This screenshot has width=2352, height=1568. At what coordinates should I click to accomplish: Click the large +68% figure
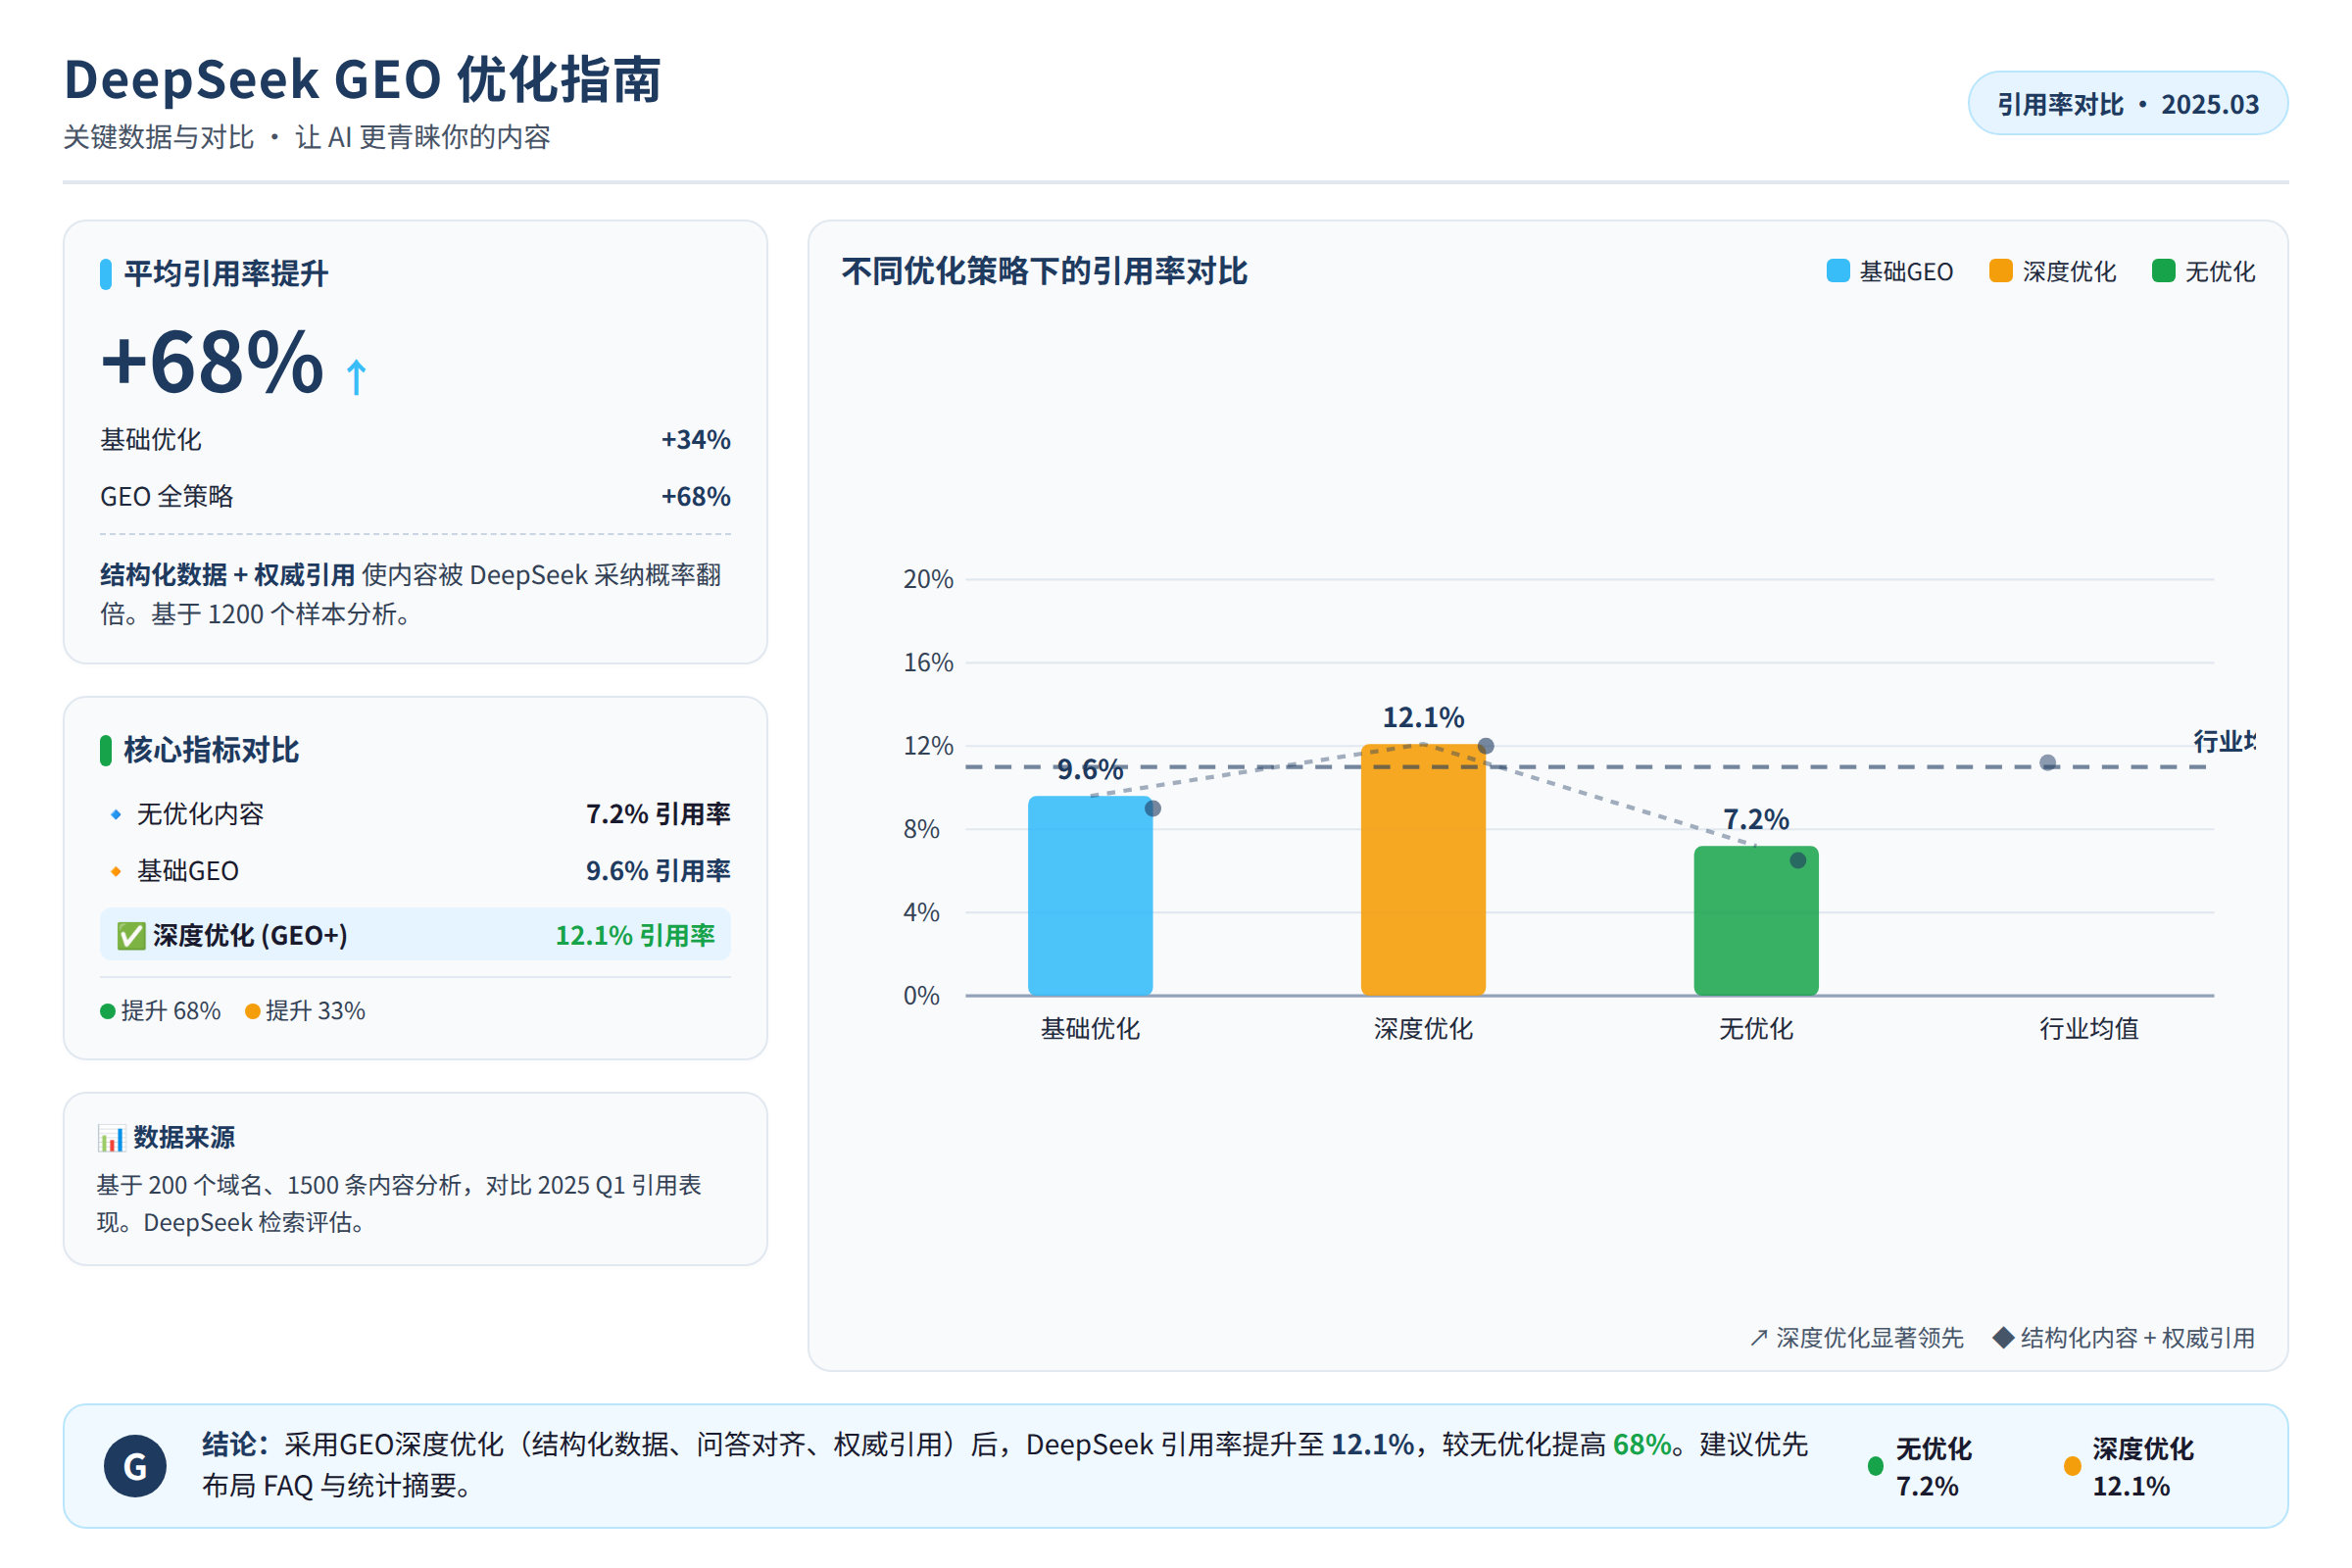[212, 362]
